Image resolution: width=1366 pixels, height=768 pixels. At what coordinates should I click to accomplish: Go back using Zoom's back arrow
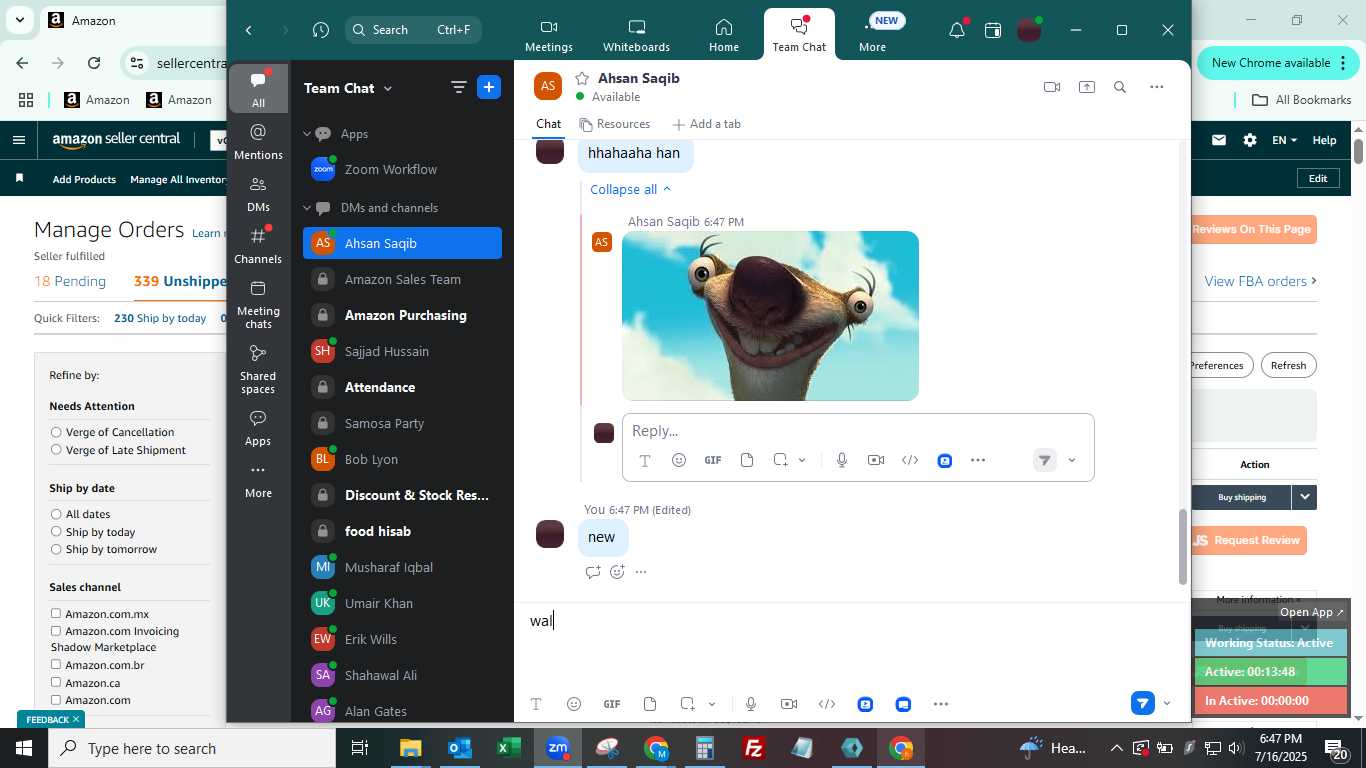point(249,30)
